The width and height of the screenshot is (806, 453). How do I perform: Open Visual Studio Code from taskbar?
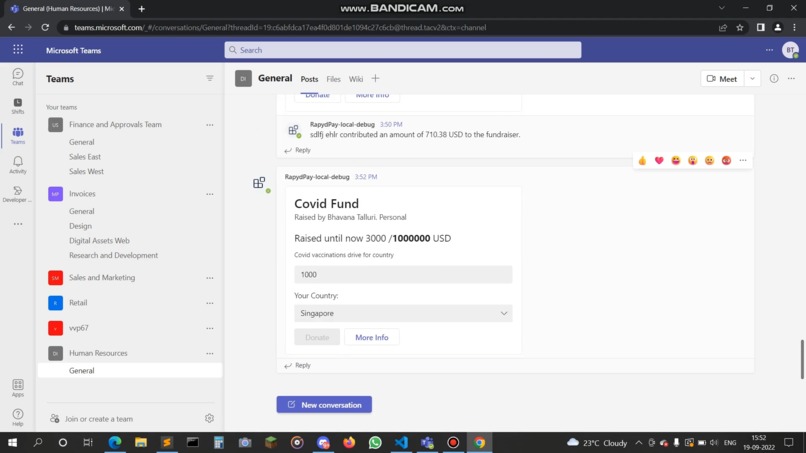pos(401,443)
